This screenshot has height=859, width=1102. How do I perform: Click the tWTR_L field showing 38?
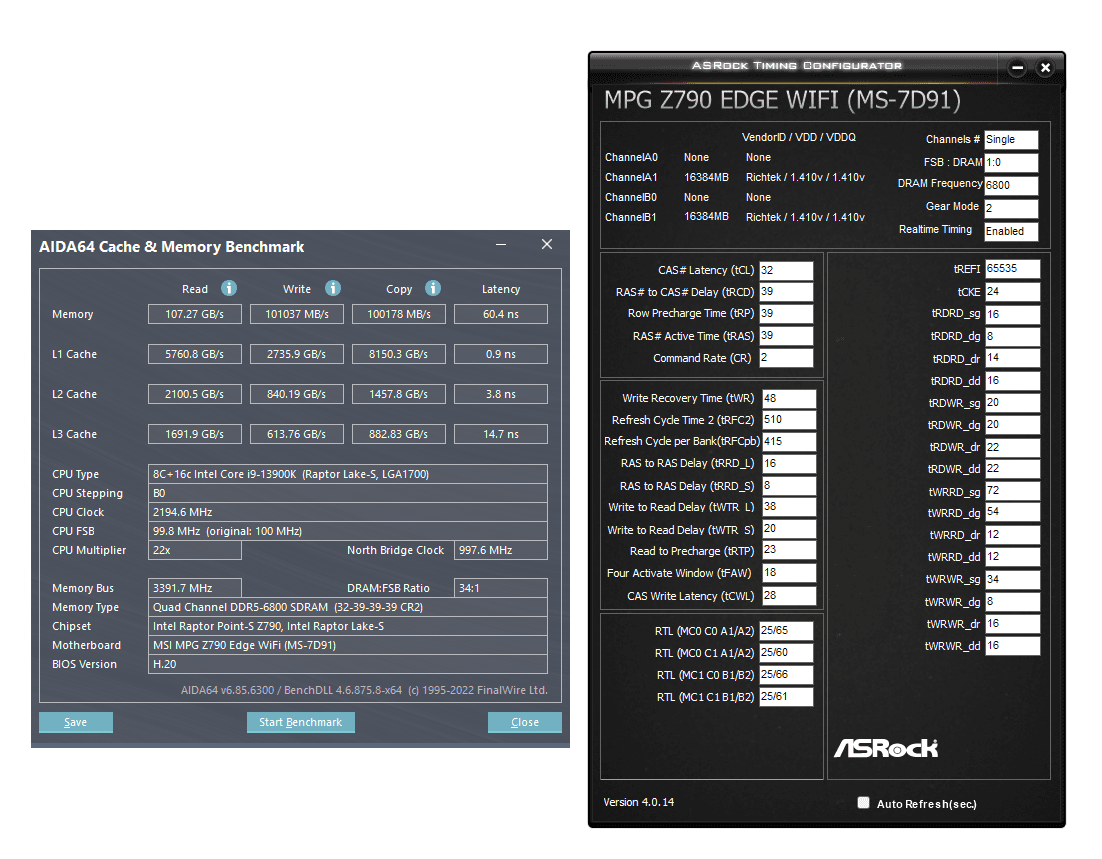[x=789, y=507]
